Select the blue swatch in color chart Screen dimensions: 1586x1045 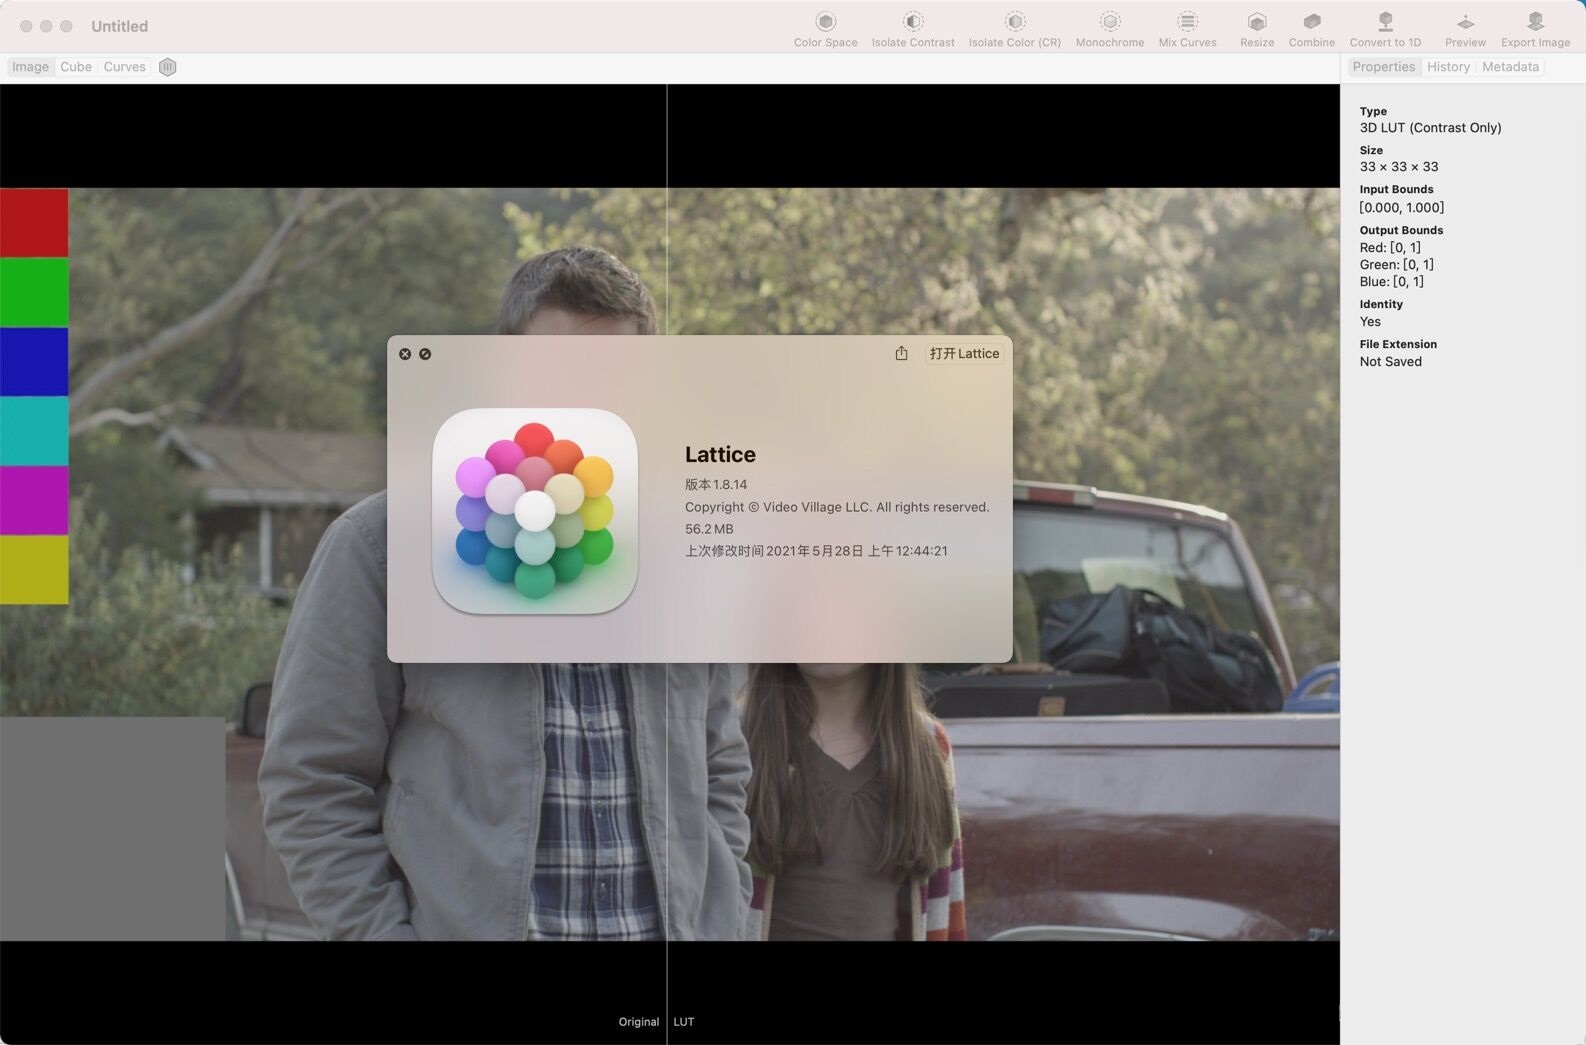pos(34,361)
